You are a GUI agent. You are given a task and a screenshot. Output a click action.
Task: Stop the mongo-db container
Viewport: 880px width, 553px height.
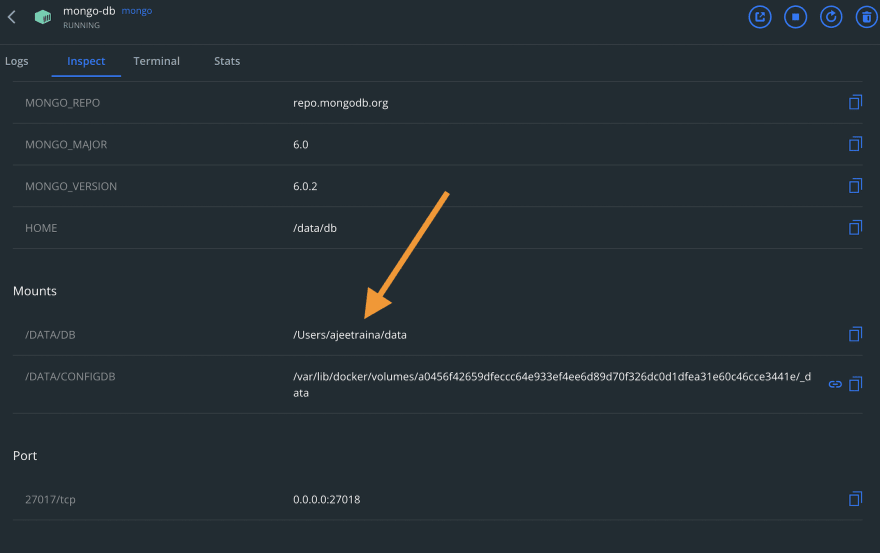click(x=795, y=17)
